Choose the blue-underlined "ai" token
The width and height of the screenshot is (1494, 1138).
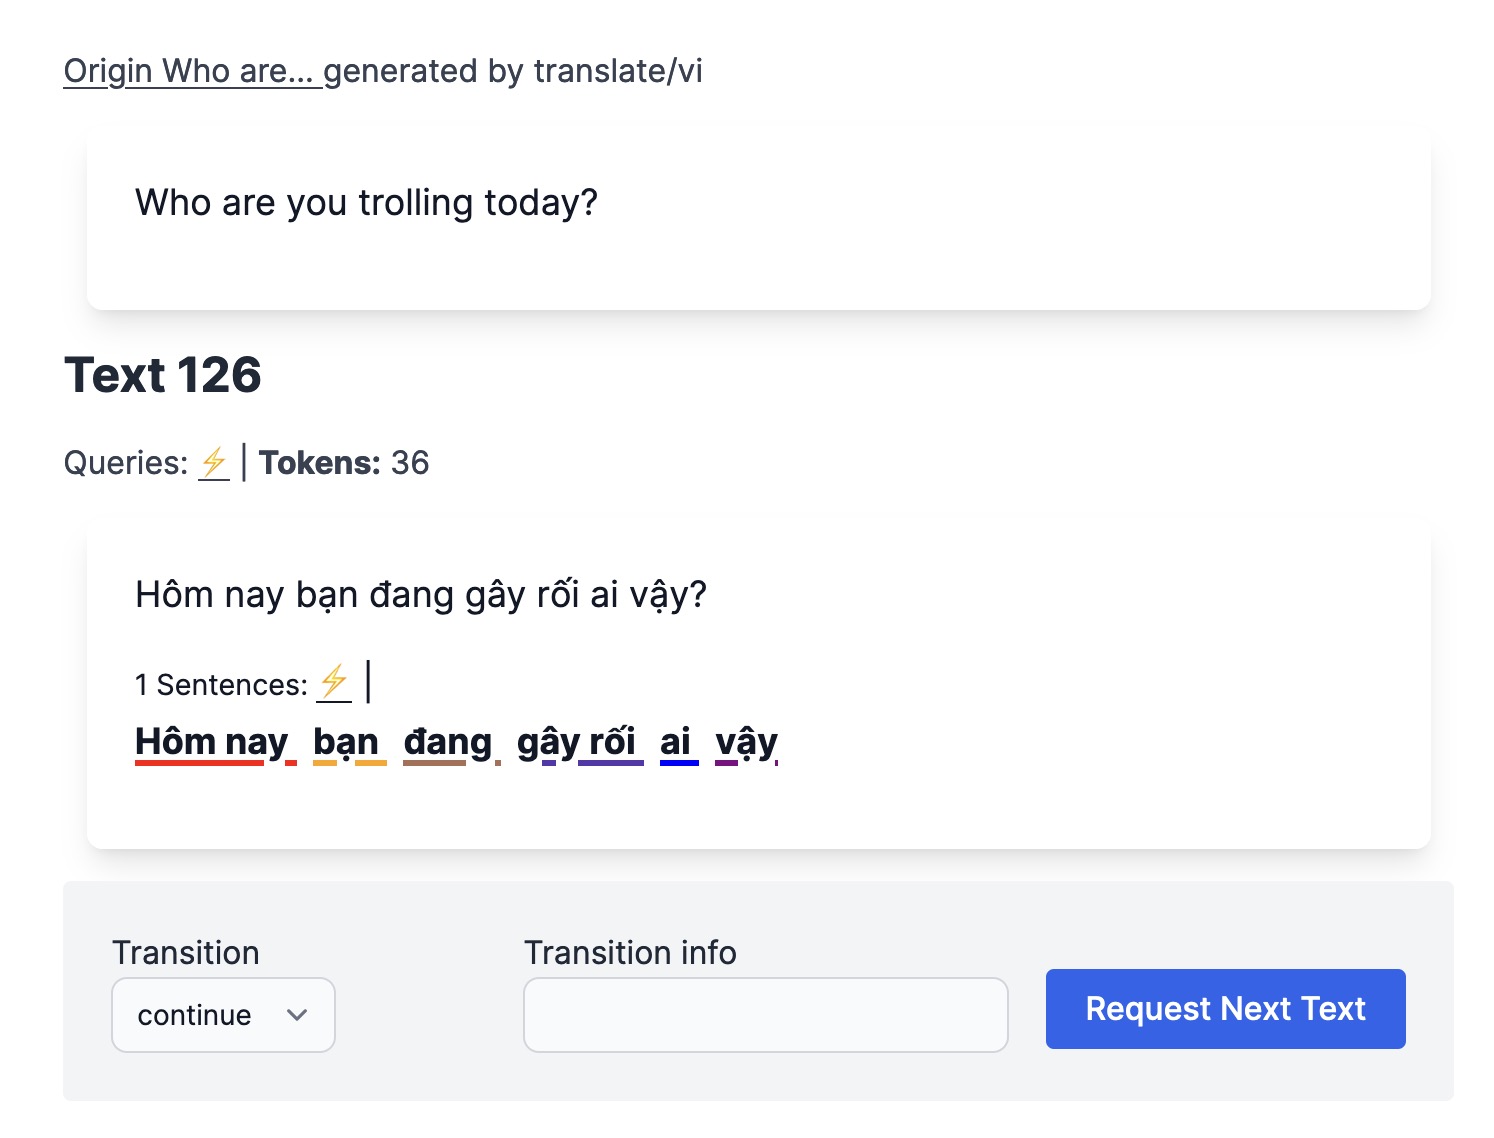point(675,743)
